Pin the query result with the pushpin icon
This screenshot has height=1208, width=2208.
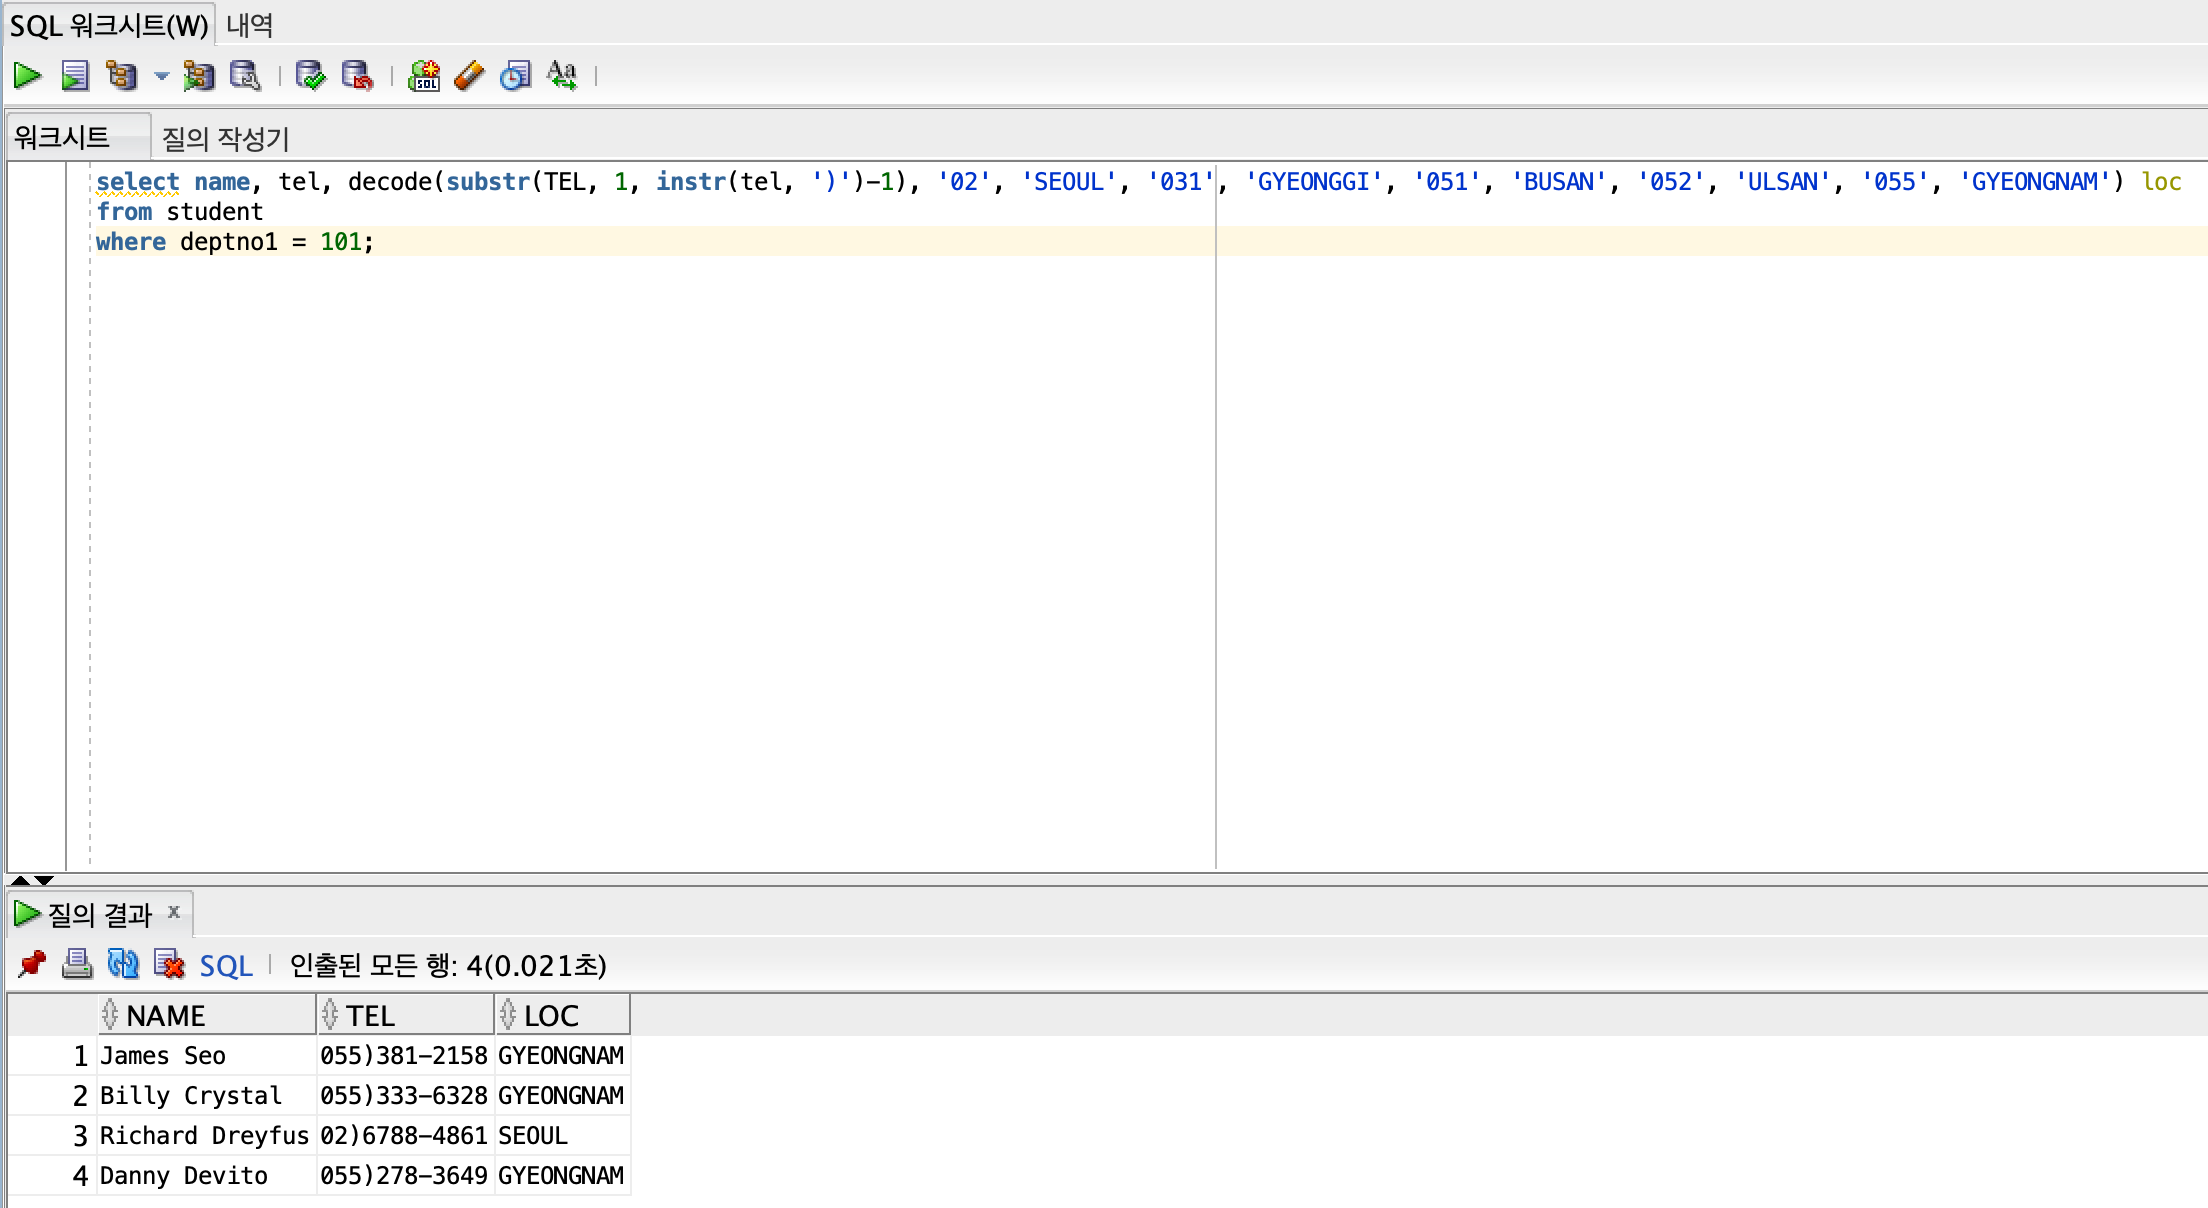click(x=32, y=964)
